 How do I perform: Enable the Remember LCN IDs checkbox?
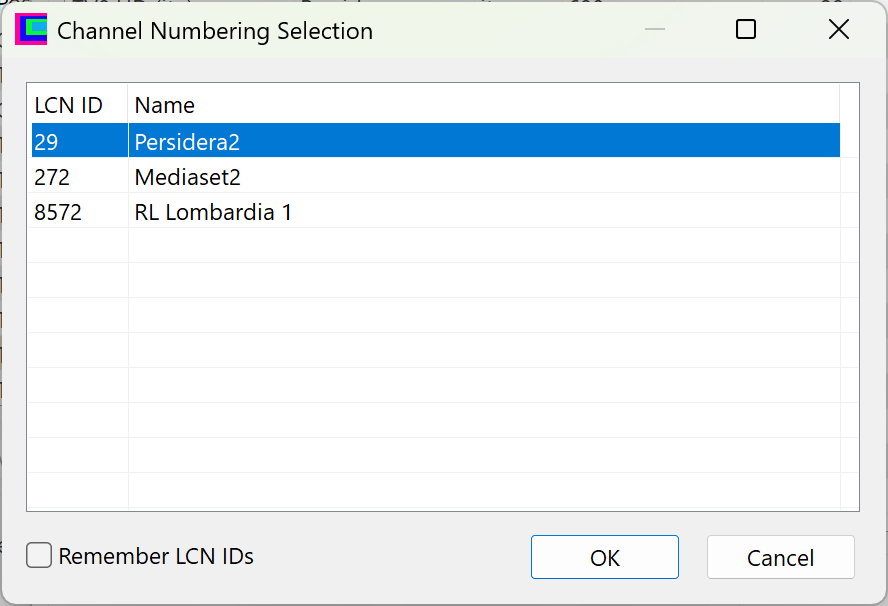tap(39, 556)
